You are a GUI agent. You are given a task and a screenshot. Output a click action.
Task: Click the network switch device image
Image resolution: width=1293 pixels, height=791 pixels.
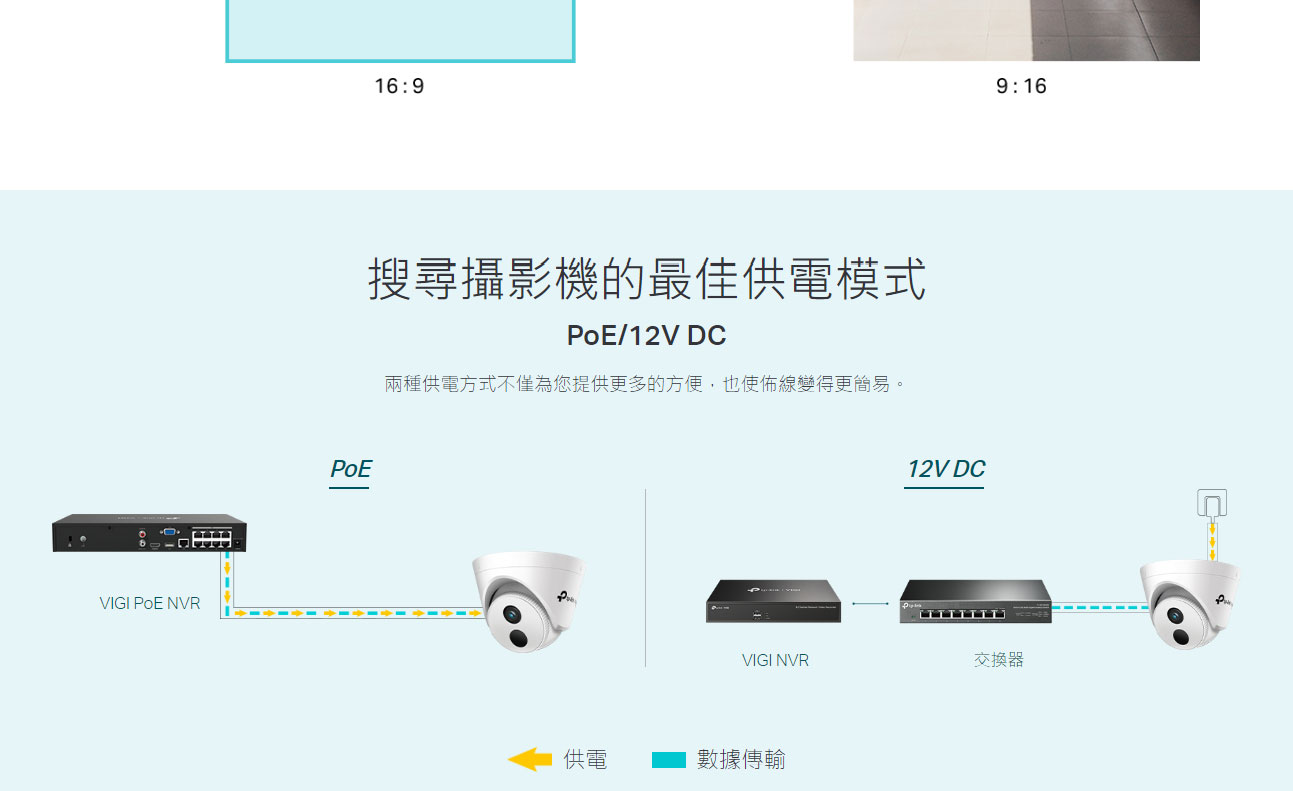coord(975,601)
